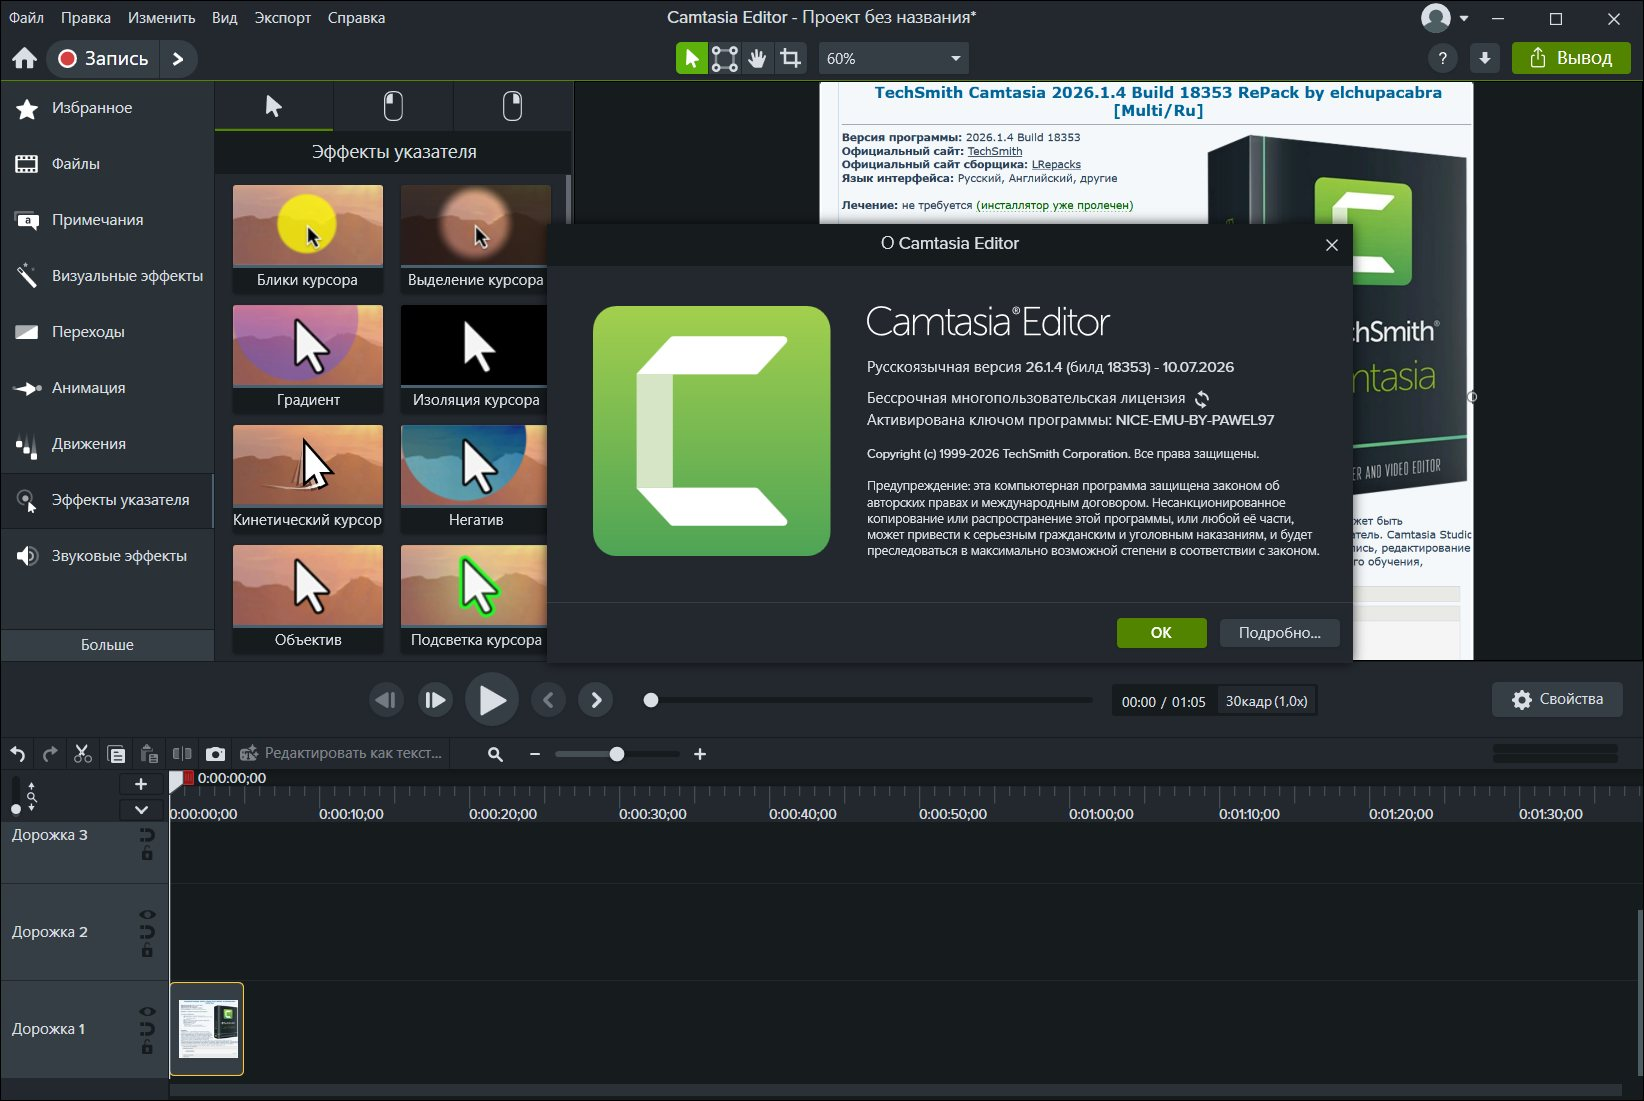This screenshot has height=1101, width=1644.
Task: Activate the Select (arrow) canvas tool
Action: pyautogui.click(x=691, y=58)
